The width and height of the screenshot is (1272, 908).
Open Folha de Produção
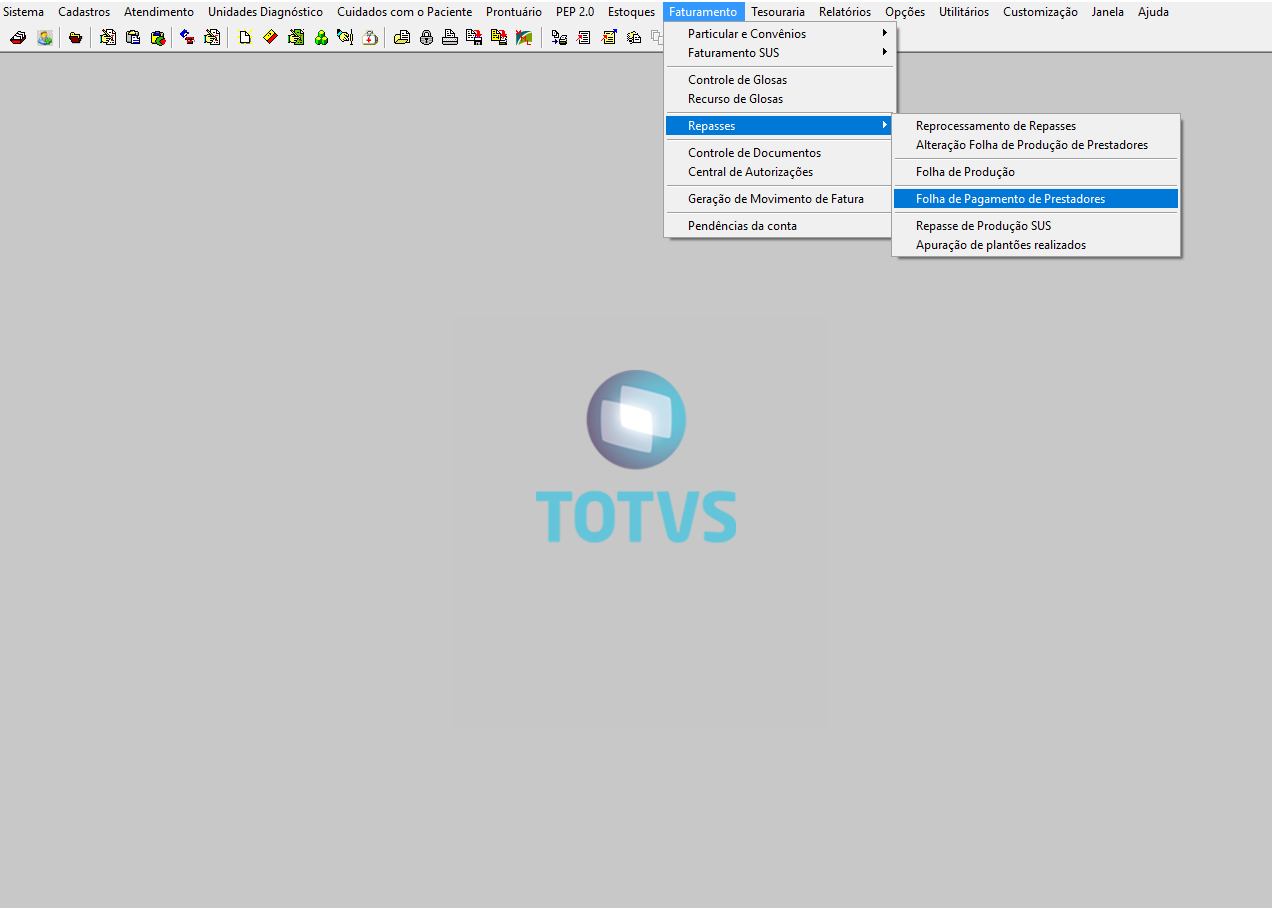[x=1036, y=172]
